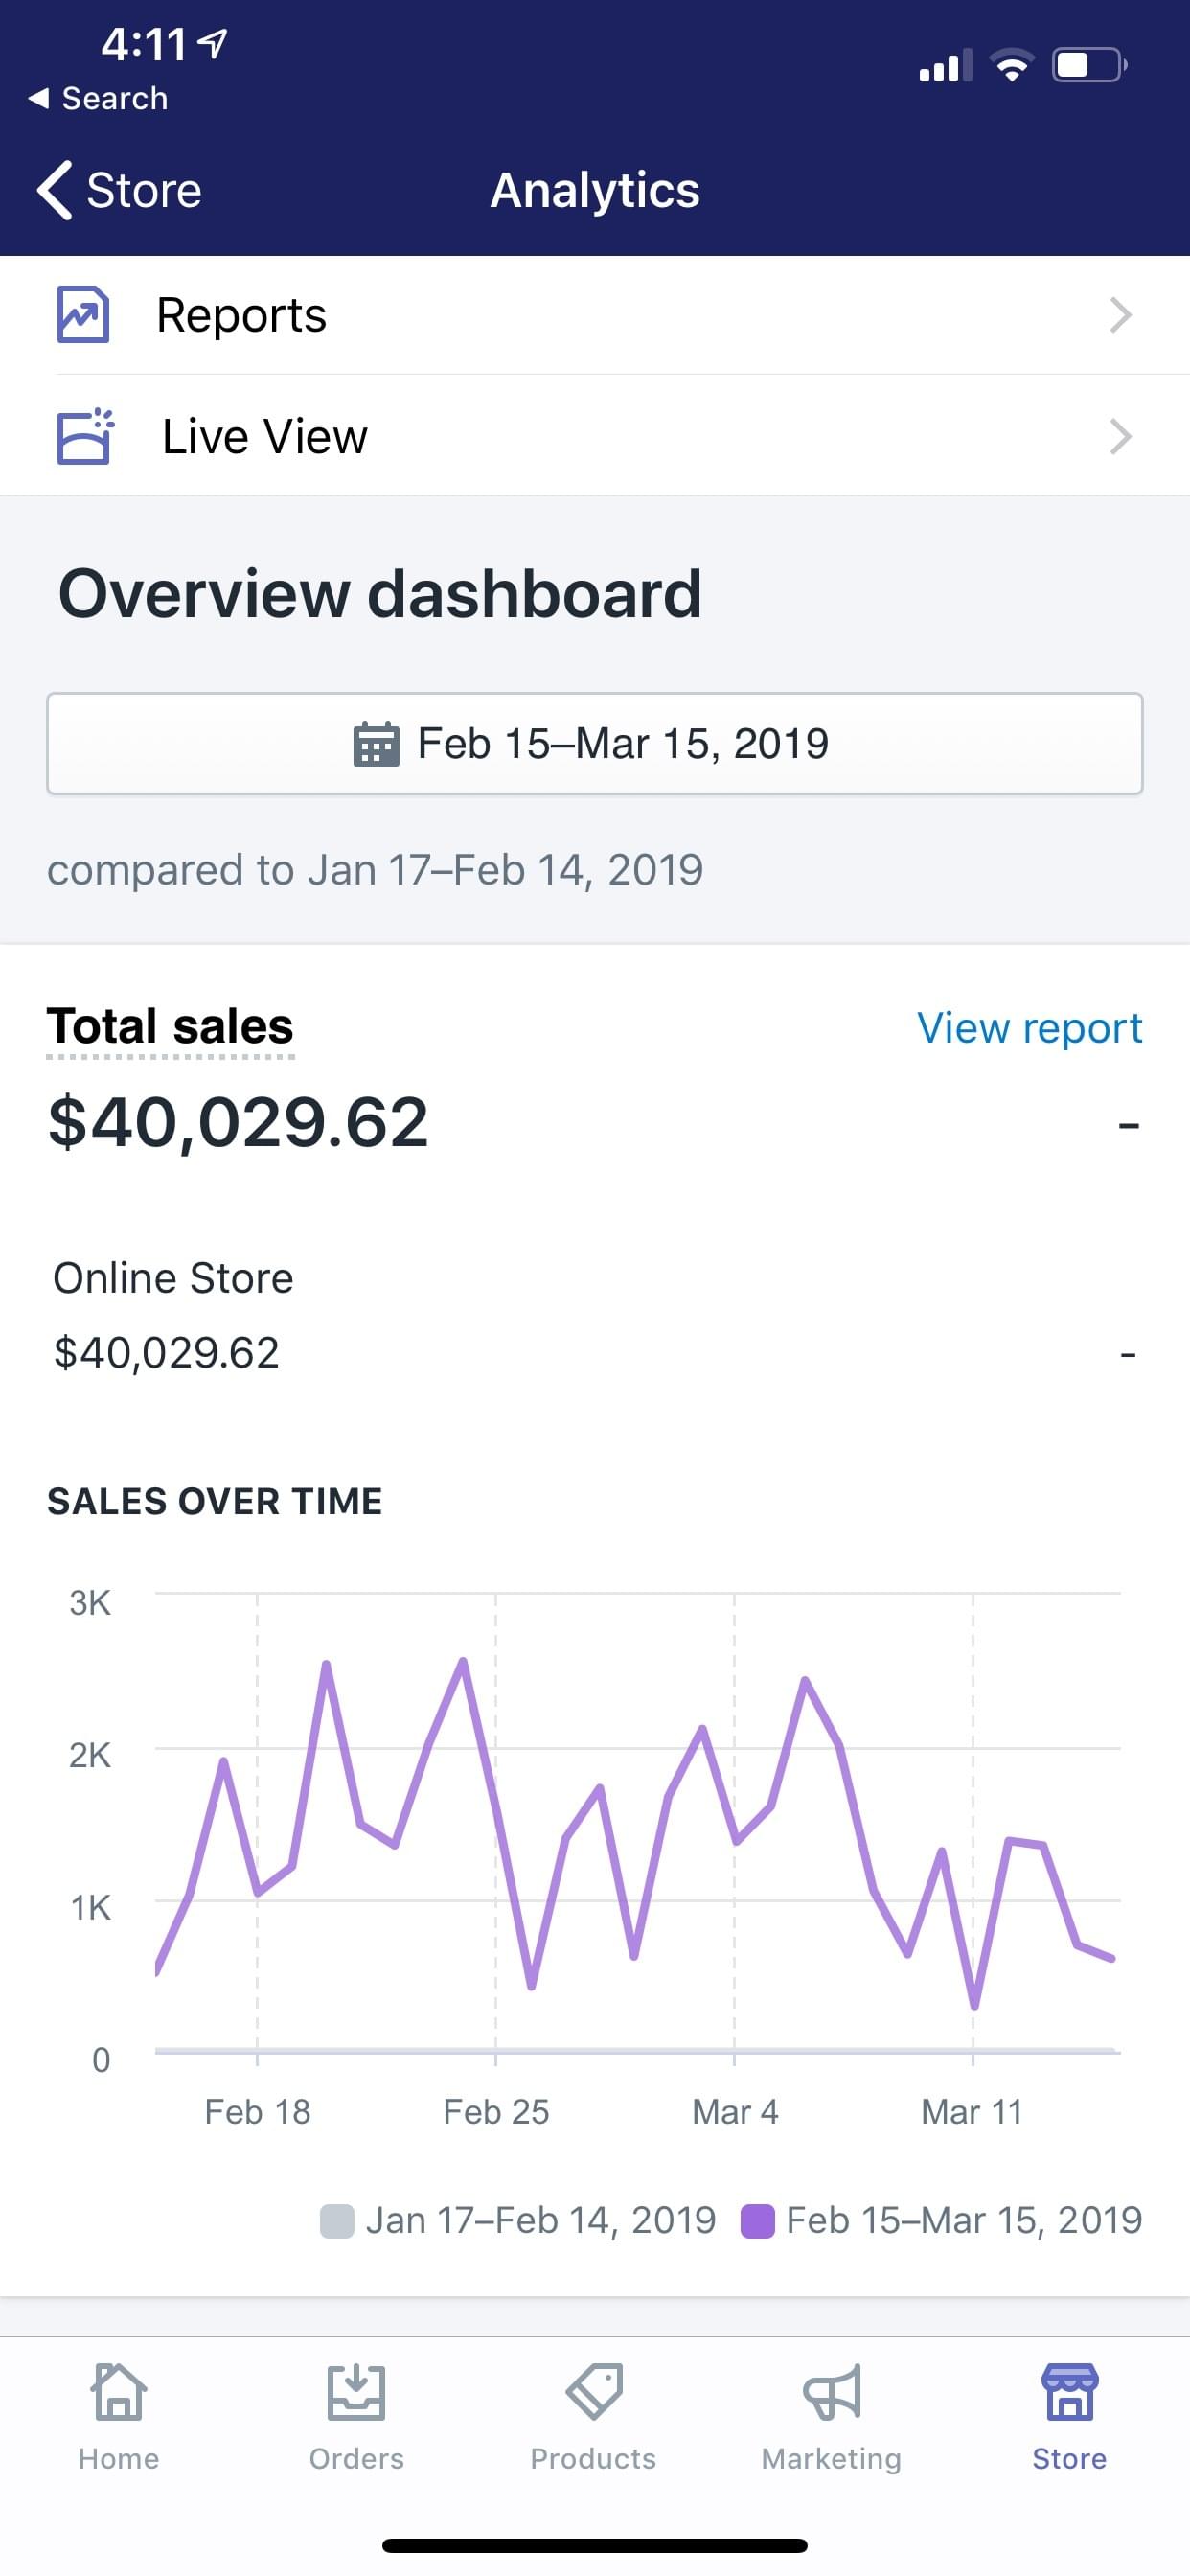Viewport: 1190px width, 2576px height.
Task: Open the Orders inbox icon
Action: coord(356,2392)
